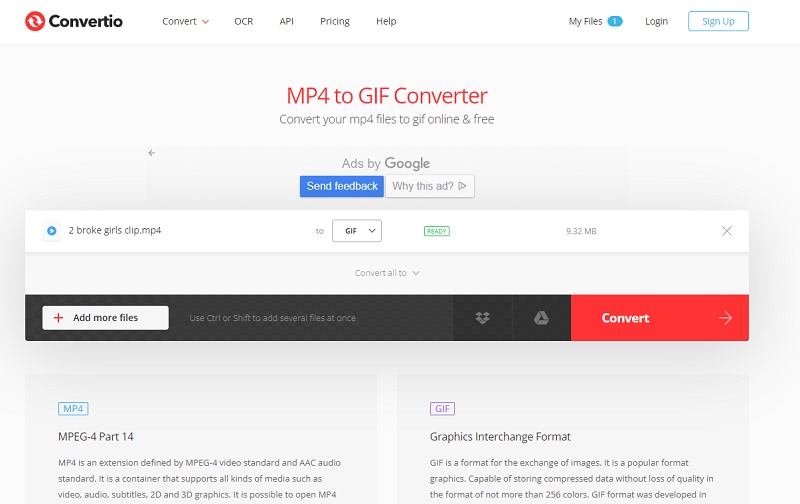The width and height of the screenshot is (800, 504).
Task: Start conversion with the red Convert button
Action: pyautogui.click(x=660, y=318)
